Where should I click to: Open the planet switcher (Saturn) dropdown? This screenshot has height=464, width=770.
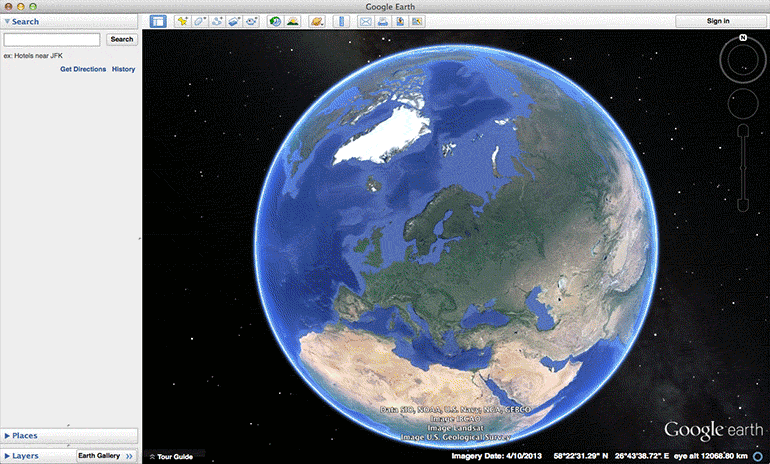[317, 21]
